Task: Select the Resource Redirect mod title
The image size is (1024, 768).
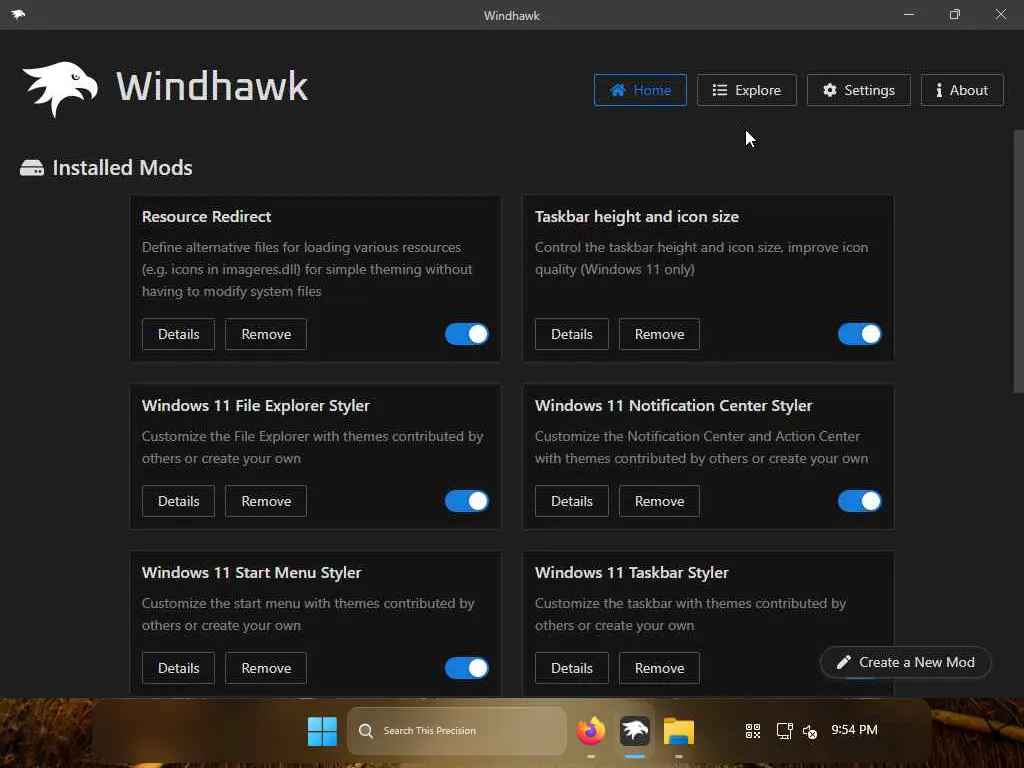Action: [x=206, y=216]
